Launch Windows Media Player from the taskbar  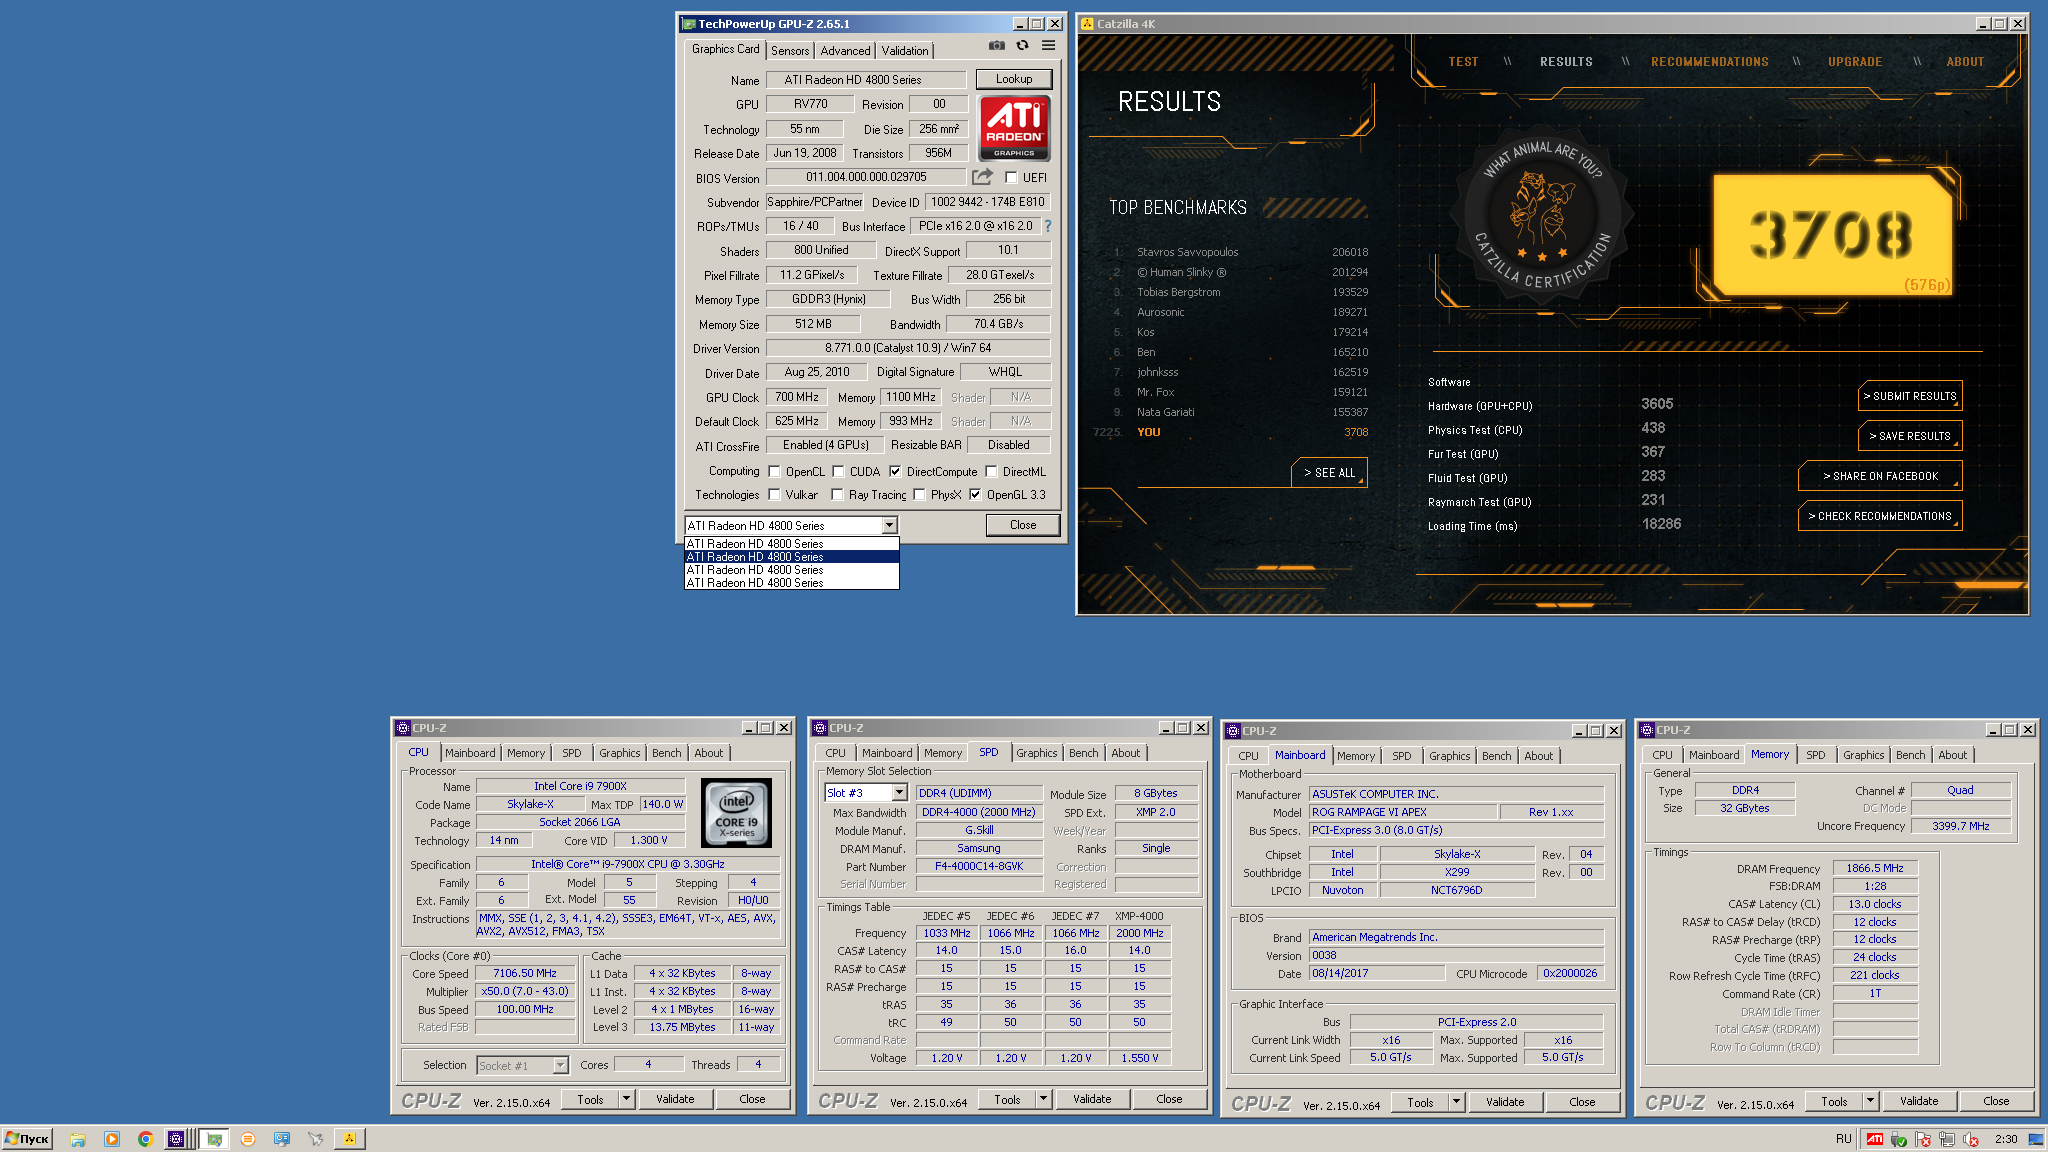click(111, 1139)
